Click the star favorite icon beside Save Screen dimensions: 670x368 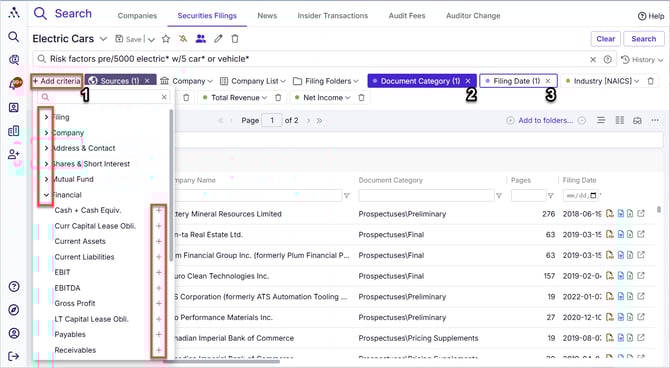(x=166, y=39)
